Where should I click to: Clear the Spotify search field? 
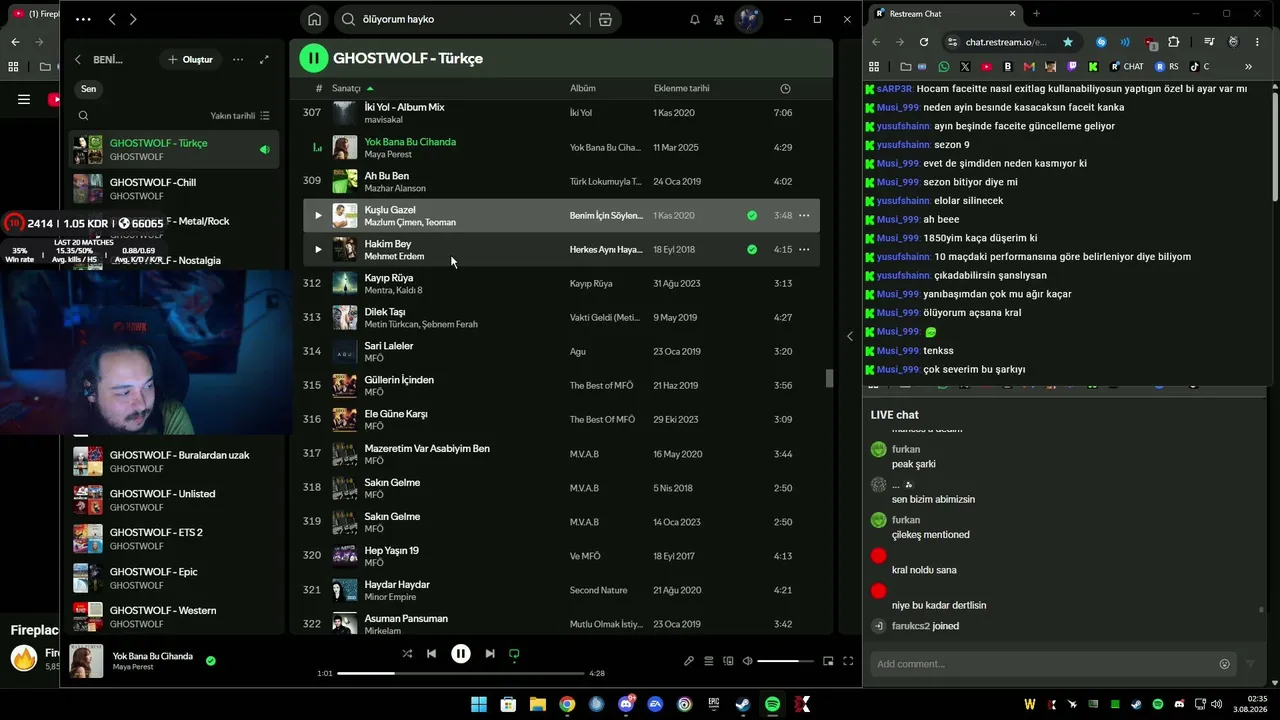click(575, 19)
